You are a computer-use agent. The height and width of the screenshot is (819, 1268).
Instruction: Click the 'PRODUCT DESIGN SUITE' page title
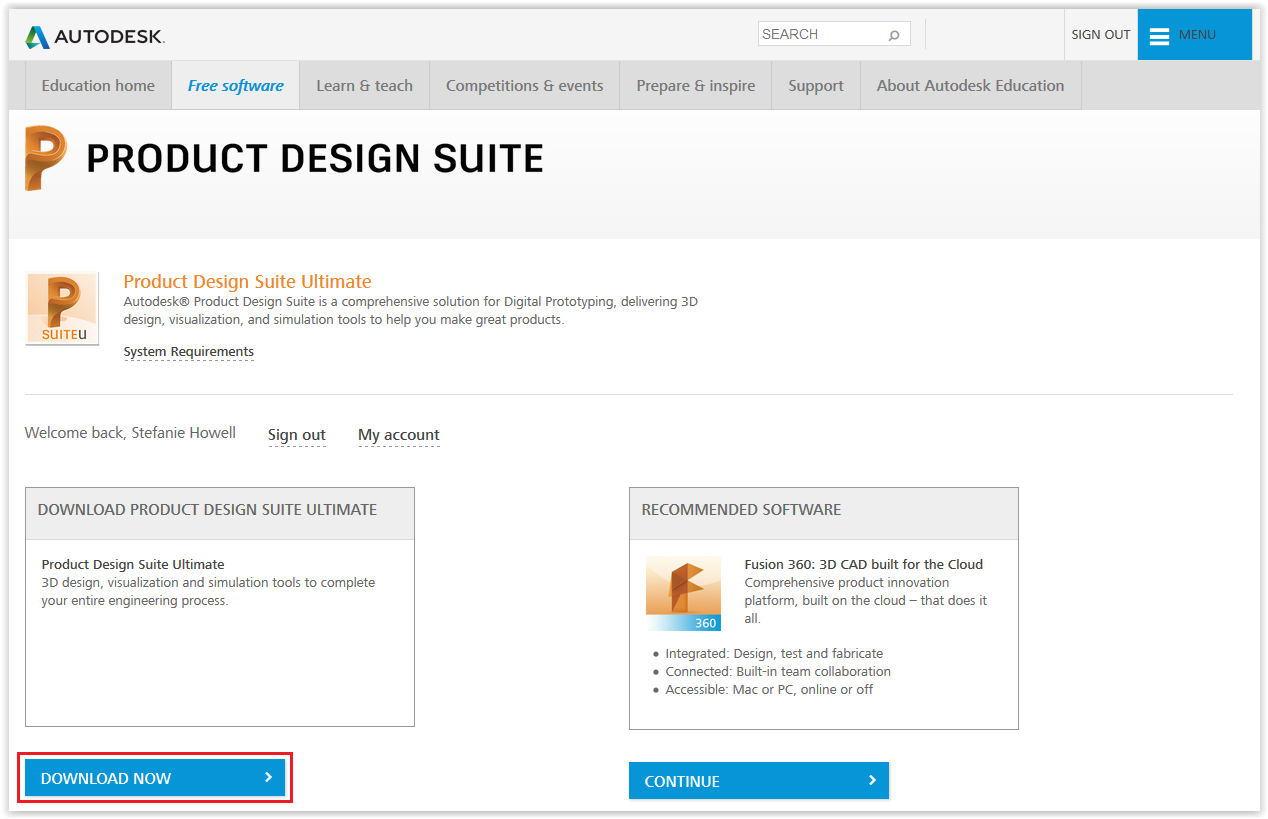(315, 159)
